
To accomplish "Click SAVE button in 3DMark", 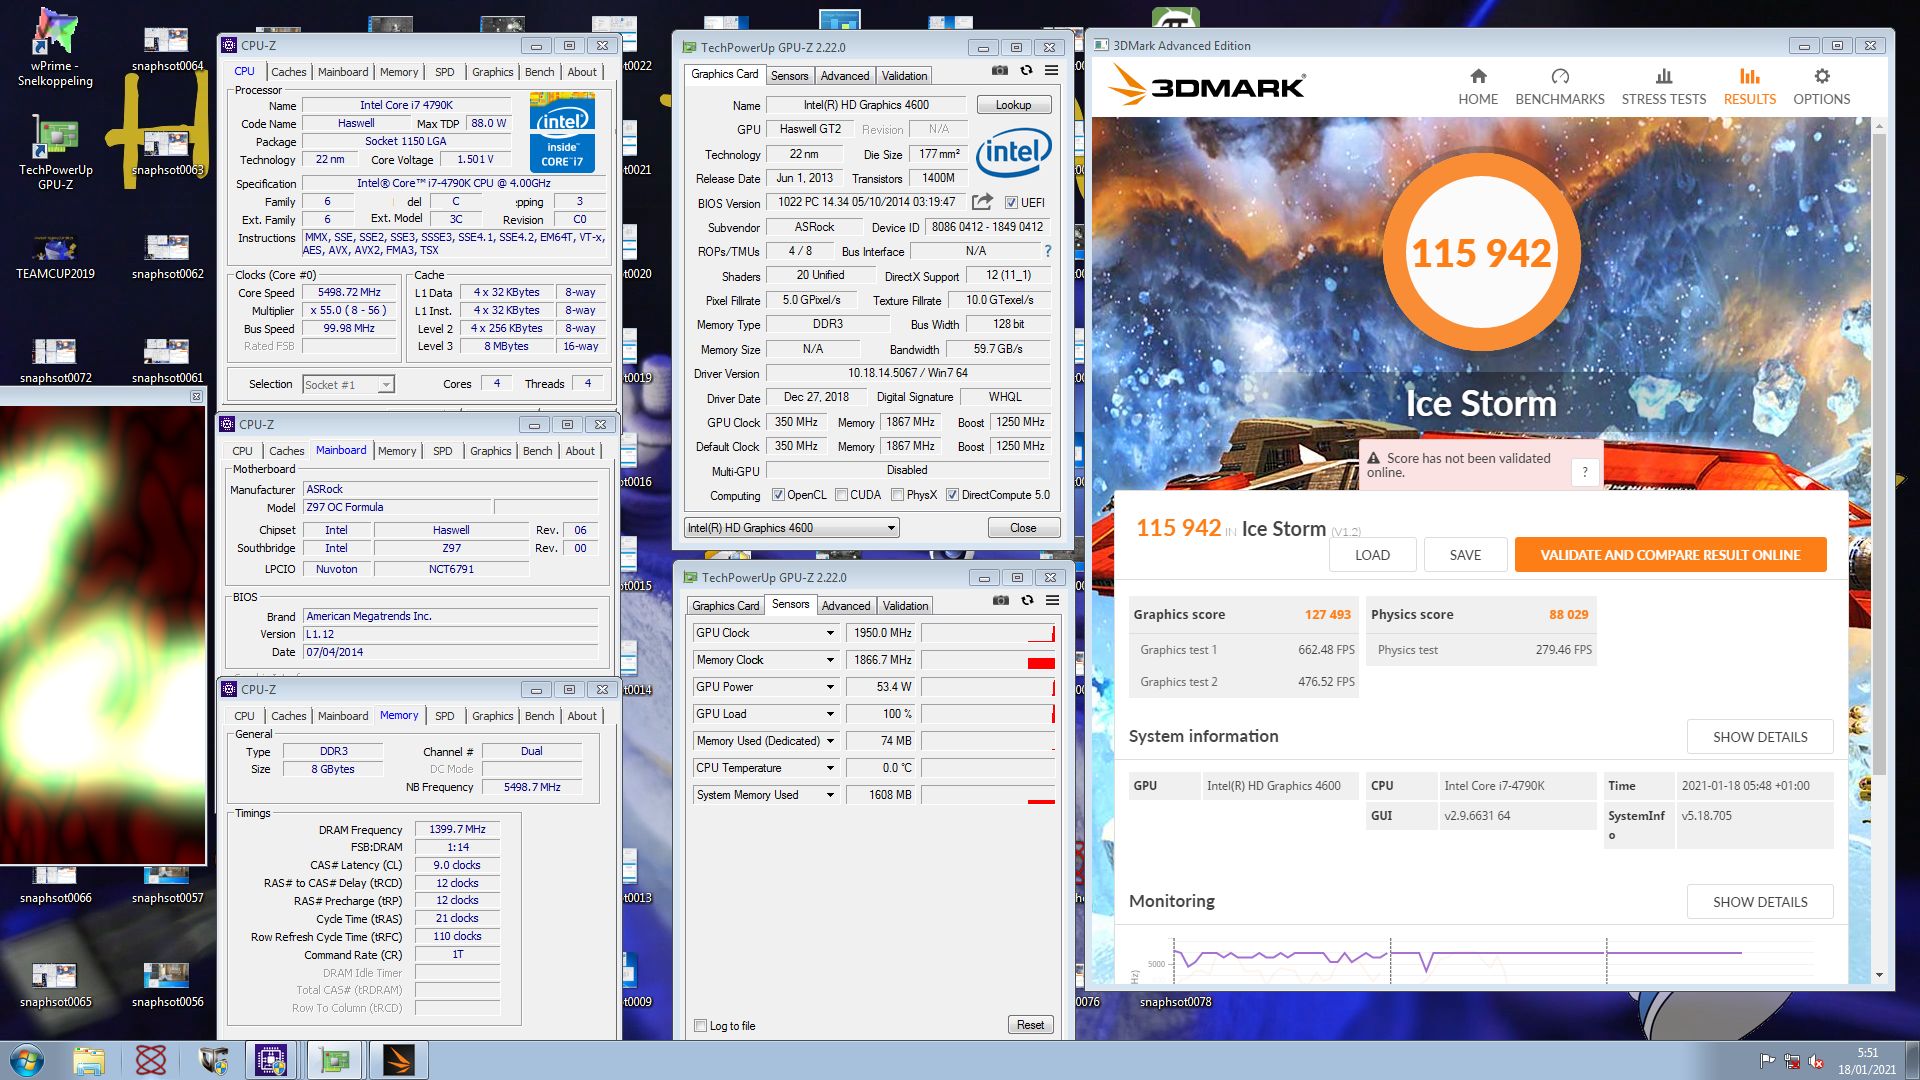I will [x=1465, y=555].
